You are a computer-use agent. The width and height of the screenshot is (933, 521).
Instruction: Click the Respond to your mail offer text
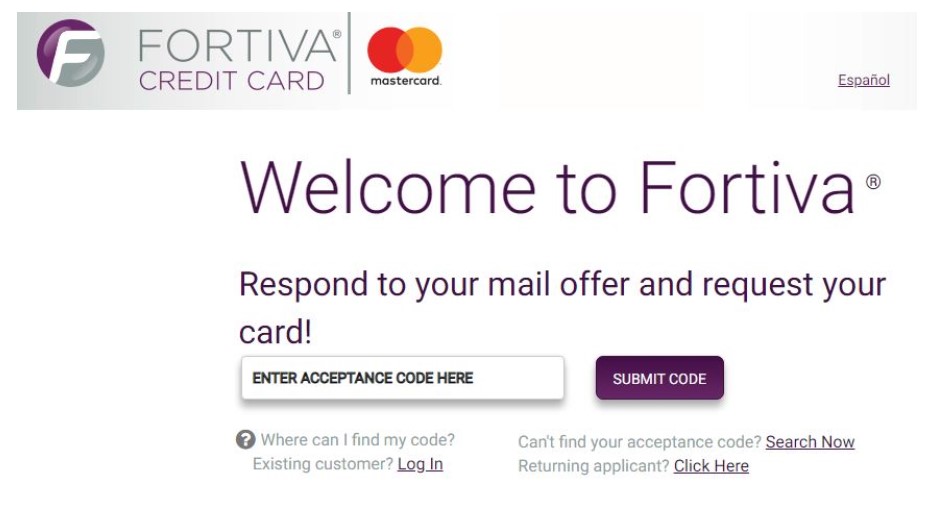562,307
